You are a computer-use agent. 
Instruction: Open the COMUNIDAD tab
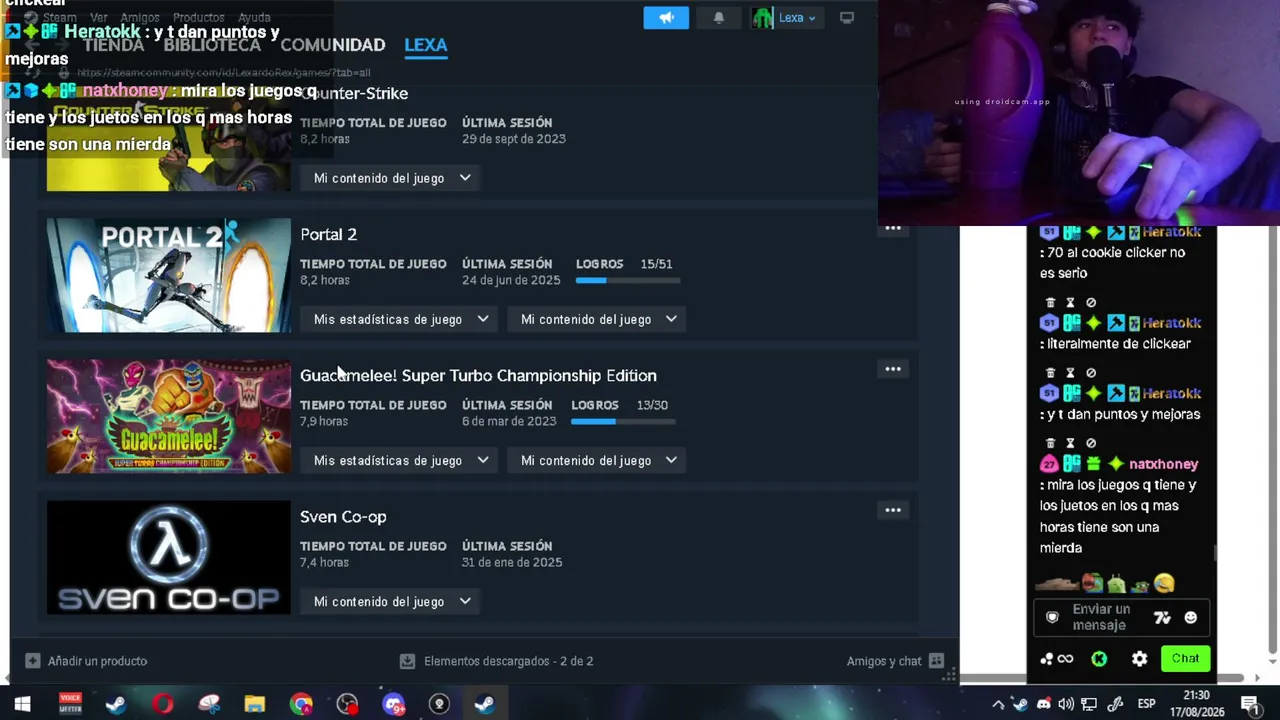332,45
